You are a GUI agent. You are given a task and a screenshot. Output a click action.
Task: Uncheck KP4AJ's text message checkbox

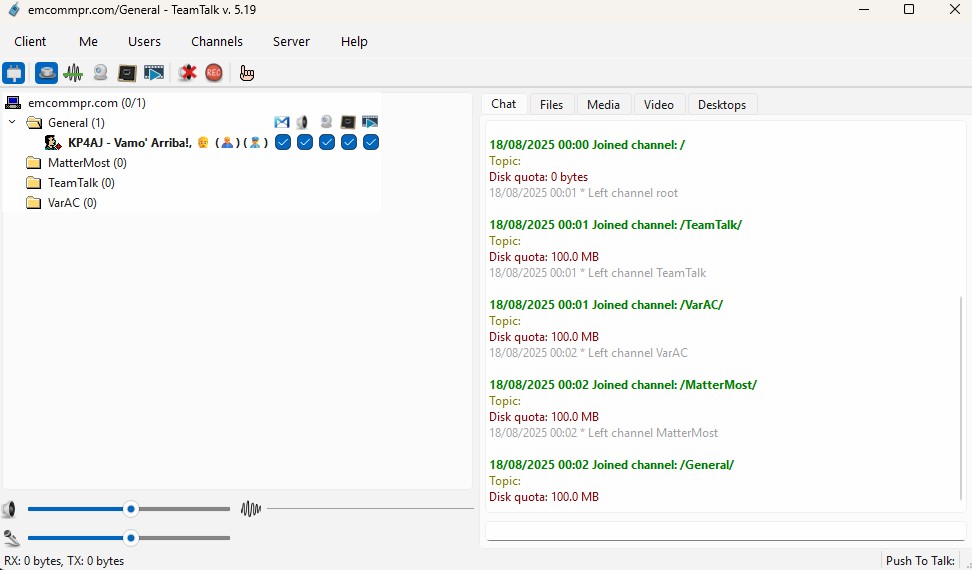point(283,142)
